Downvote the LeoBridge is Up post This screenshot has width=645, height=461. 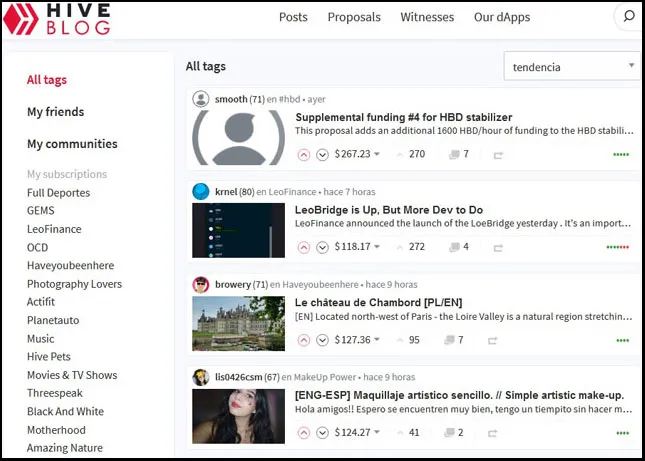click(322, 247)
